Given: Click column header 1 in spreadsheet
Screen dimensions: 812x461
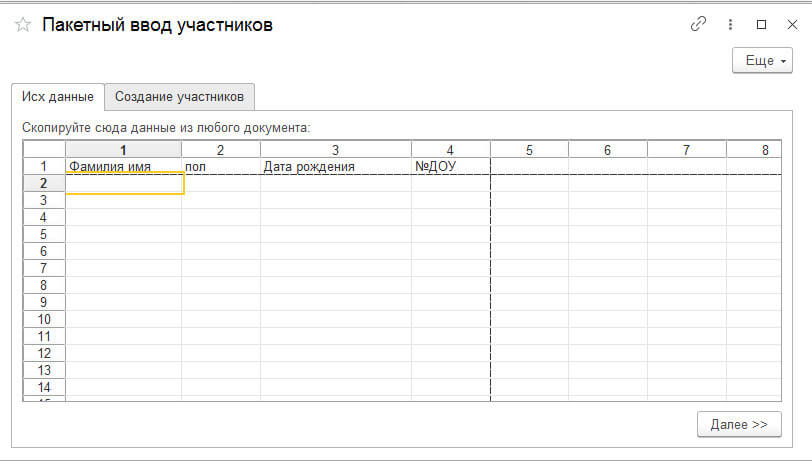Looking at the screenshot, I should 123,150.
